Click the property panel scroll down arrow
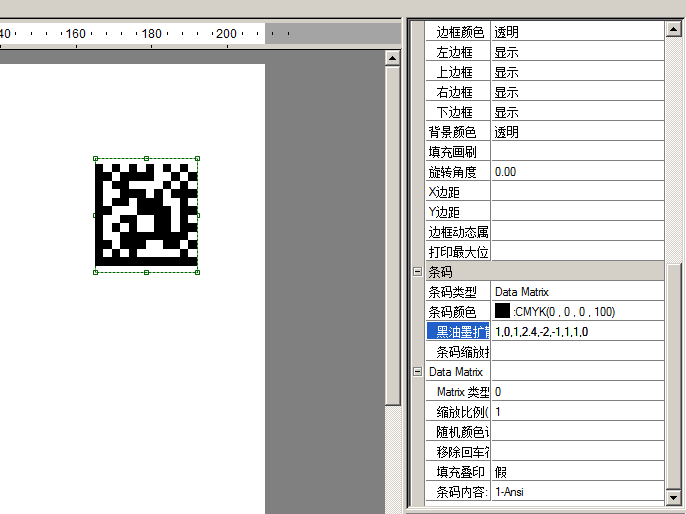Screen dimensions: 686x514 pyautogui.click(x=673, y=497)
